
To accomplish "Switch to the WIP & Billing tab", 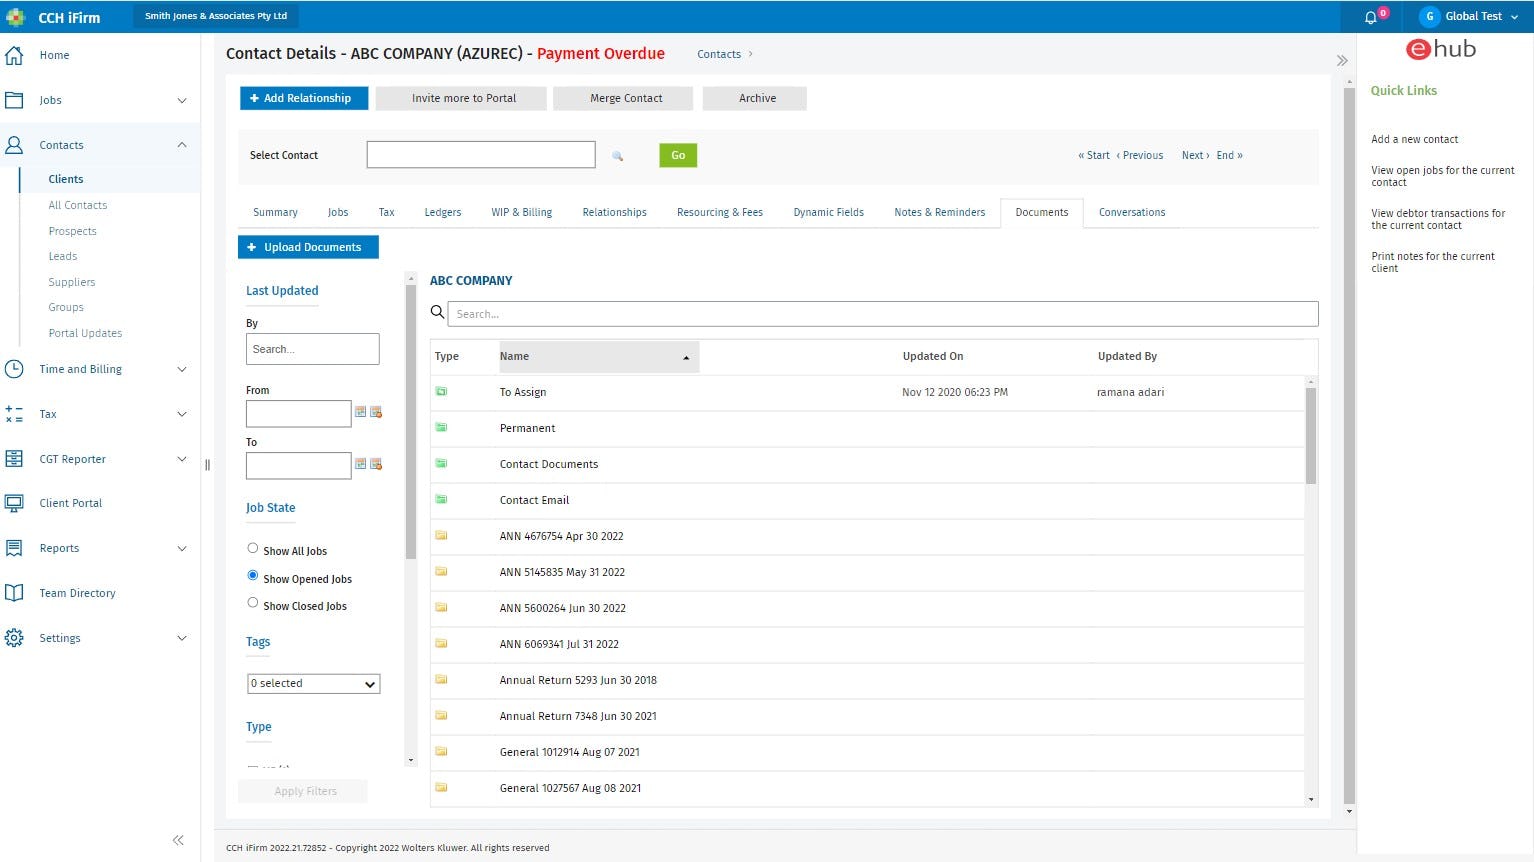I will click(521, 212).
